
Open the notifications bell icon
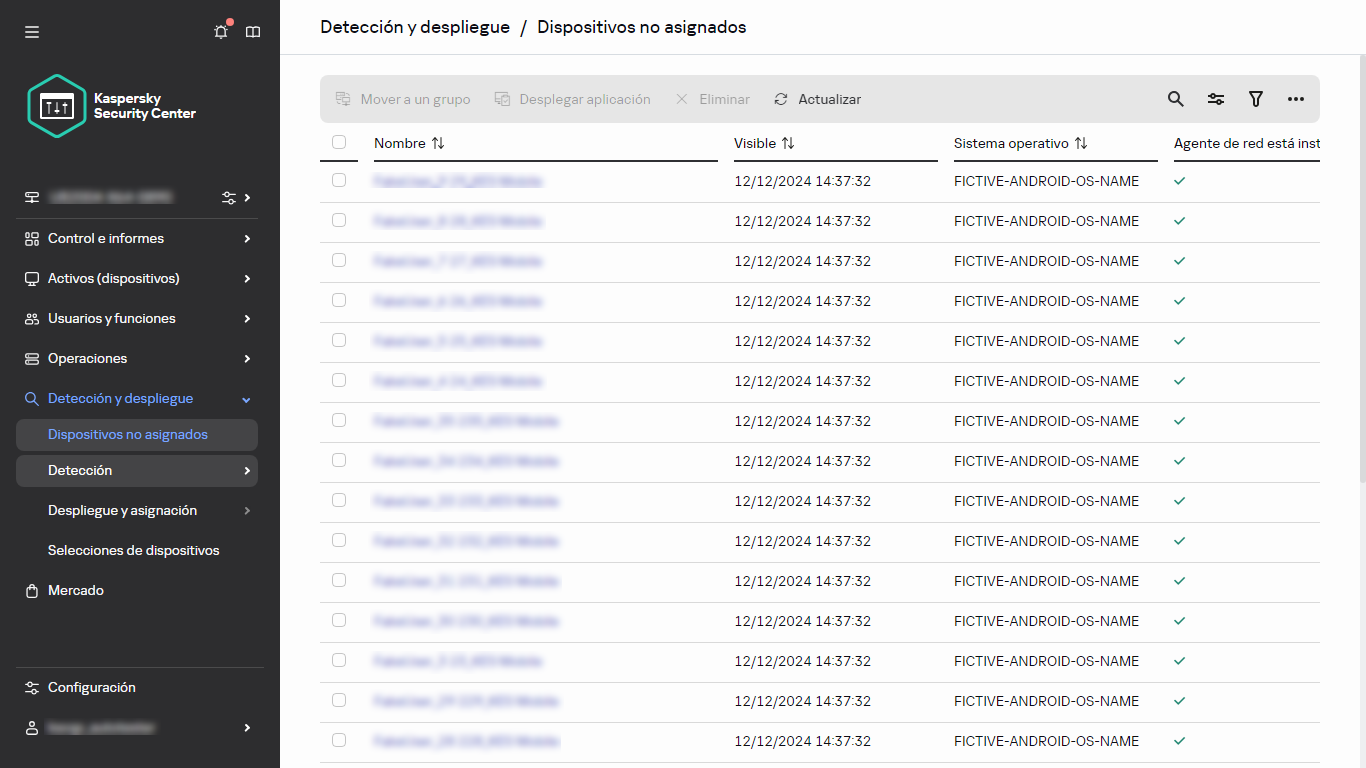(x=220, y=31)
